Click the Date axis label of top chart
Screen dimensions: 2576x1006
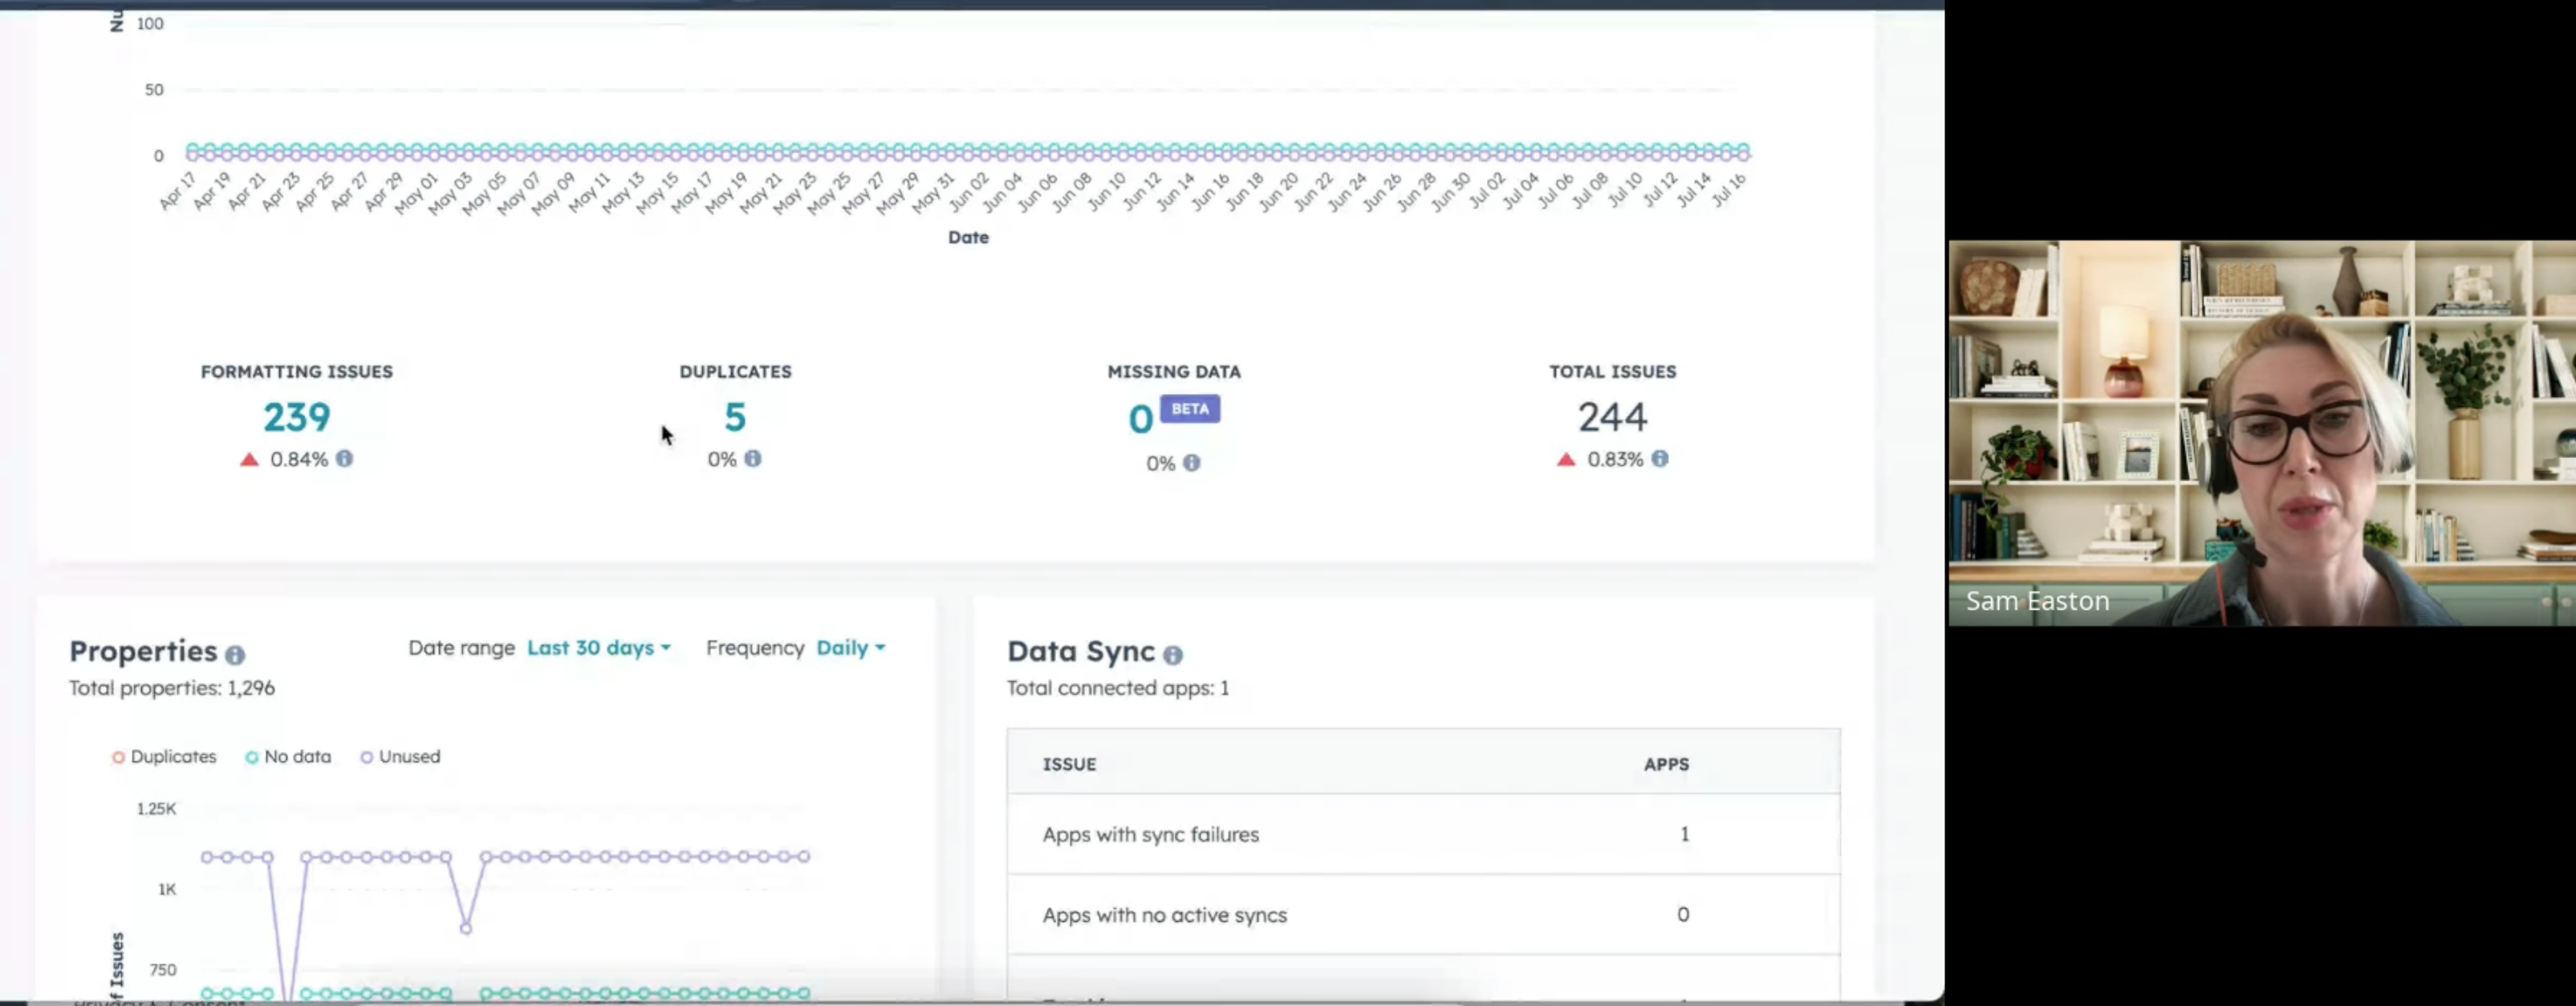click(x=968, y=237)
